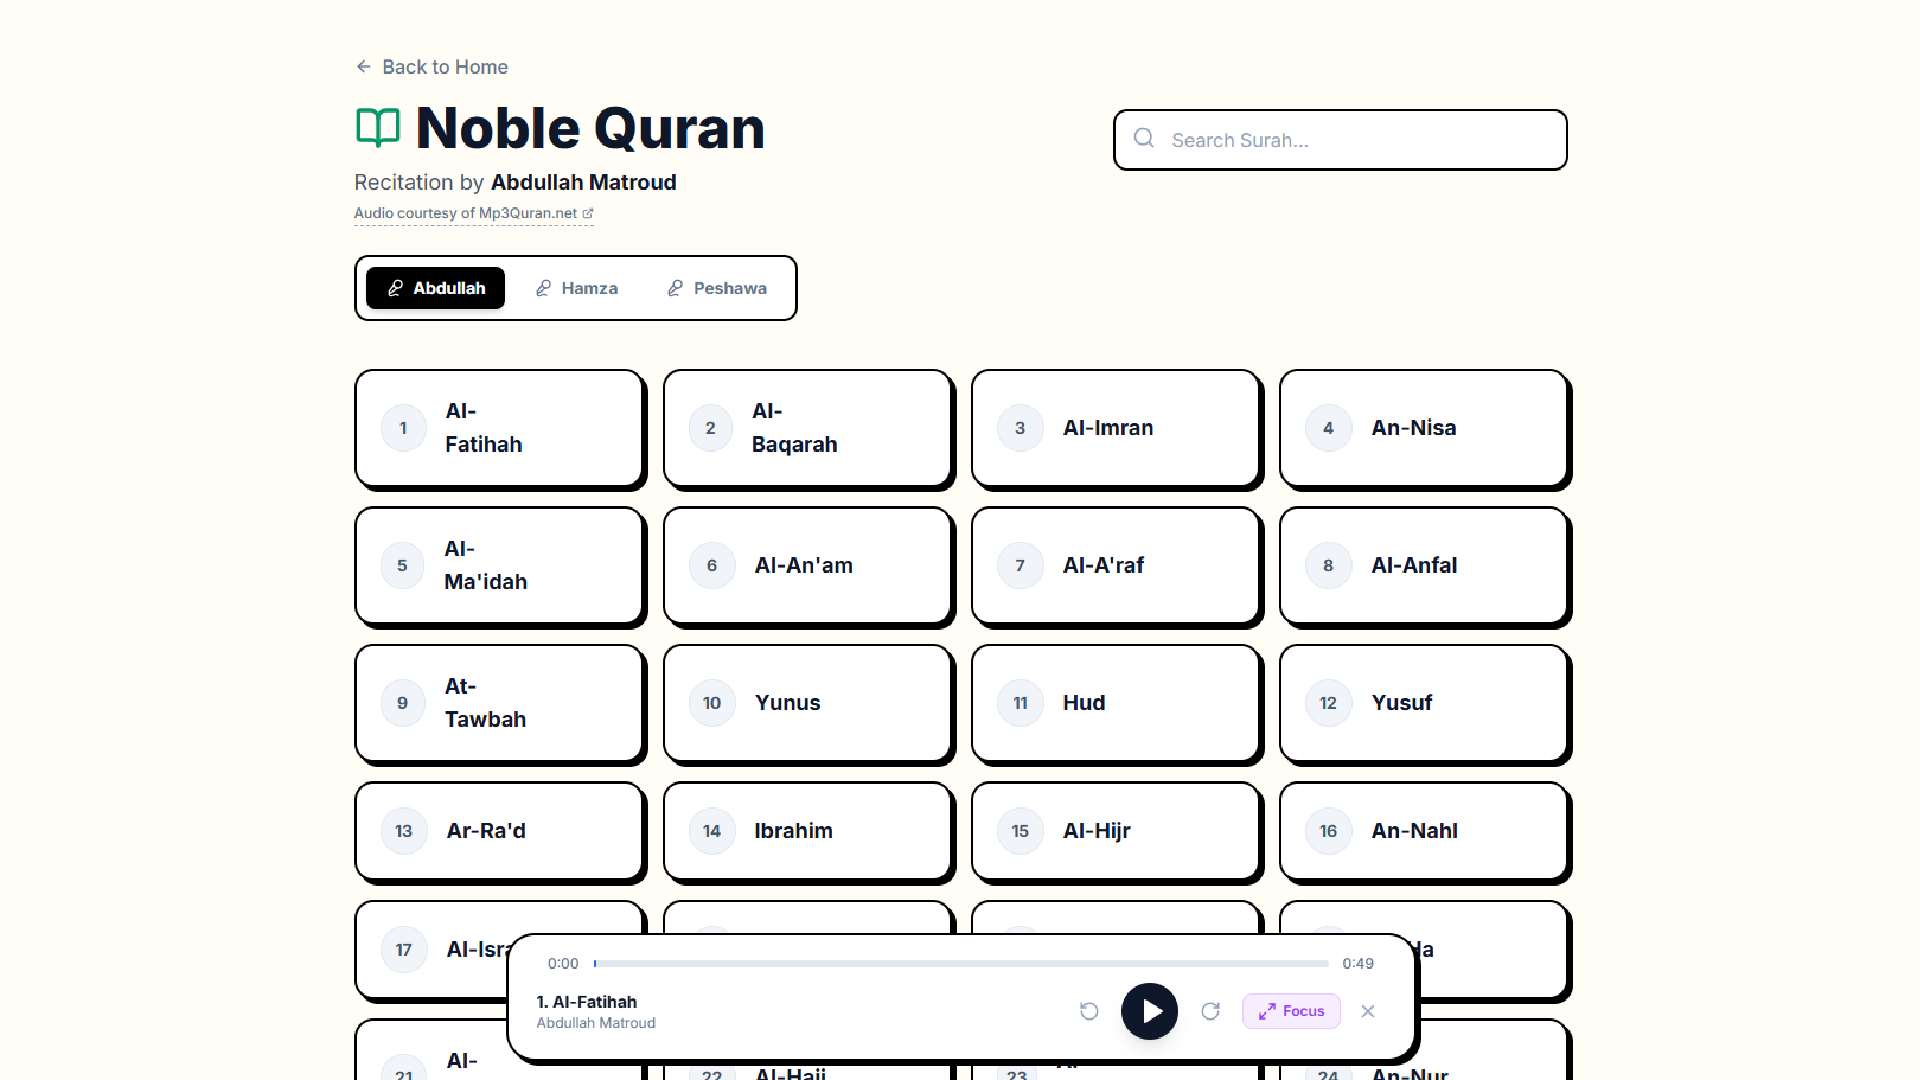Click the link icon beside Hamza
Viewport: 1920px width, 1080px height.
543,288
